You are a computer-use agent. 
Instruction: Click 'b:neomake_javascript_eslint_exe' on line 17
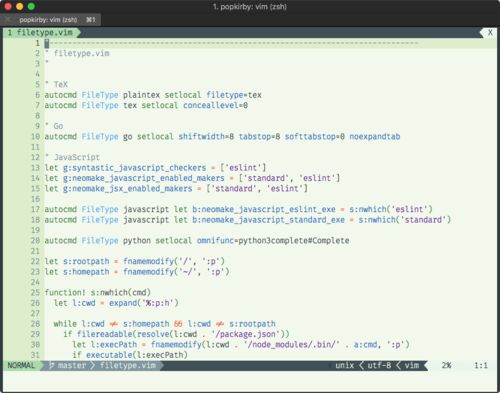point(264,209)
